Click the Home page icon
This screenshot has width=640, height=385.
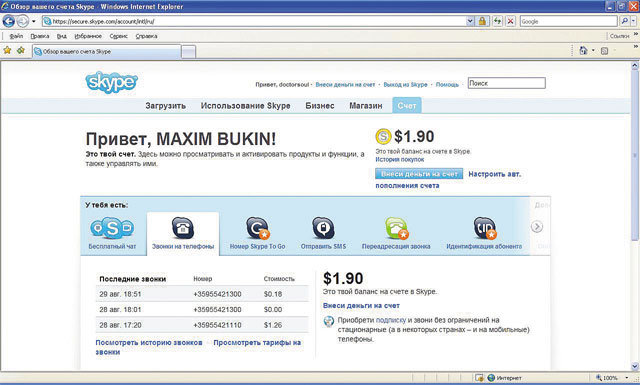pos(583,51)
